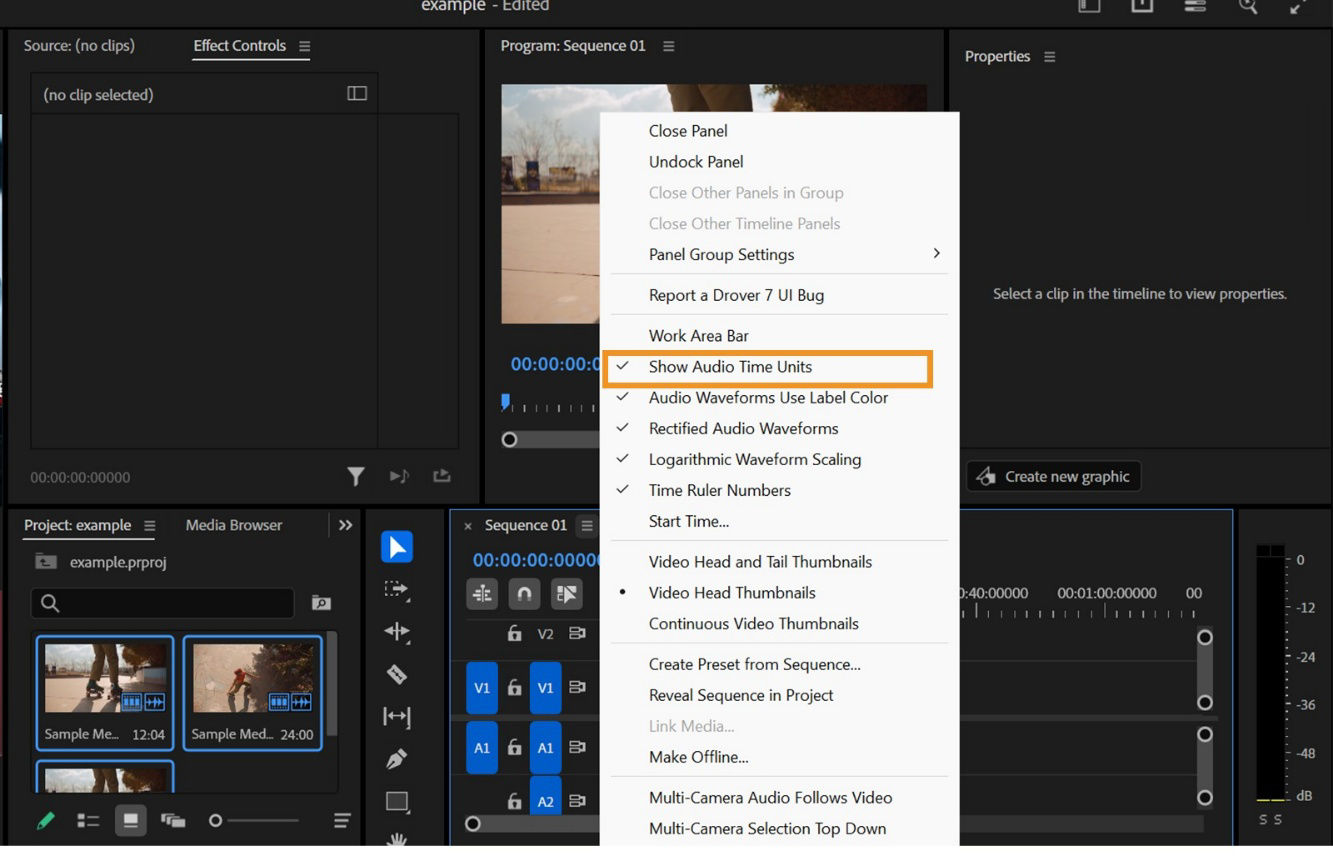Switch Project panel to List View
Screen dimensions: 1333x861
coord(88,820)
